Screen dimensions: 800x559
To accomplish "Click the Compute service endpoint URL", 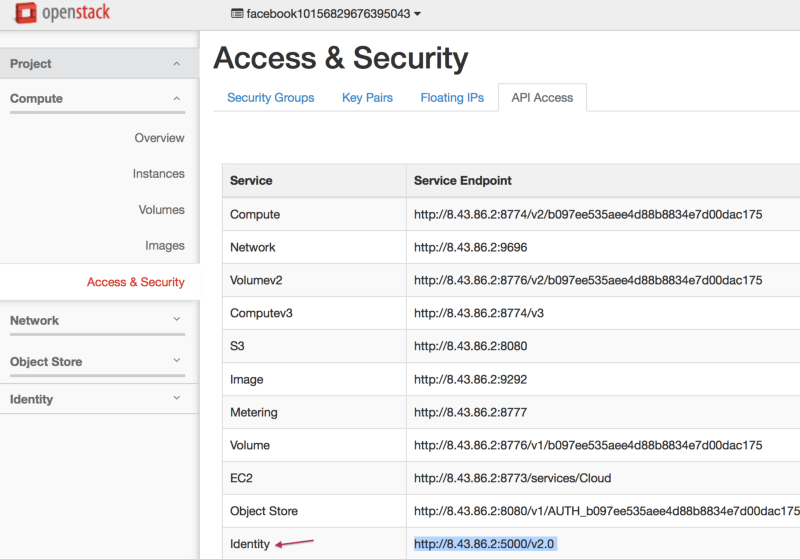I will (x=588, y=214).
